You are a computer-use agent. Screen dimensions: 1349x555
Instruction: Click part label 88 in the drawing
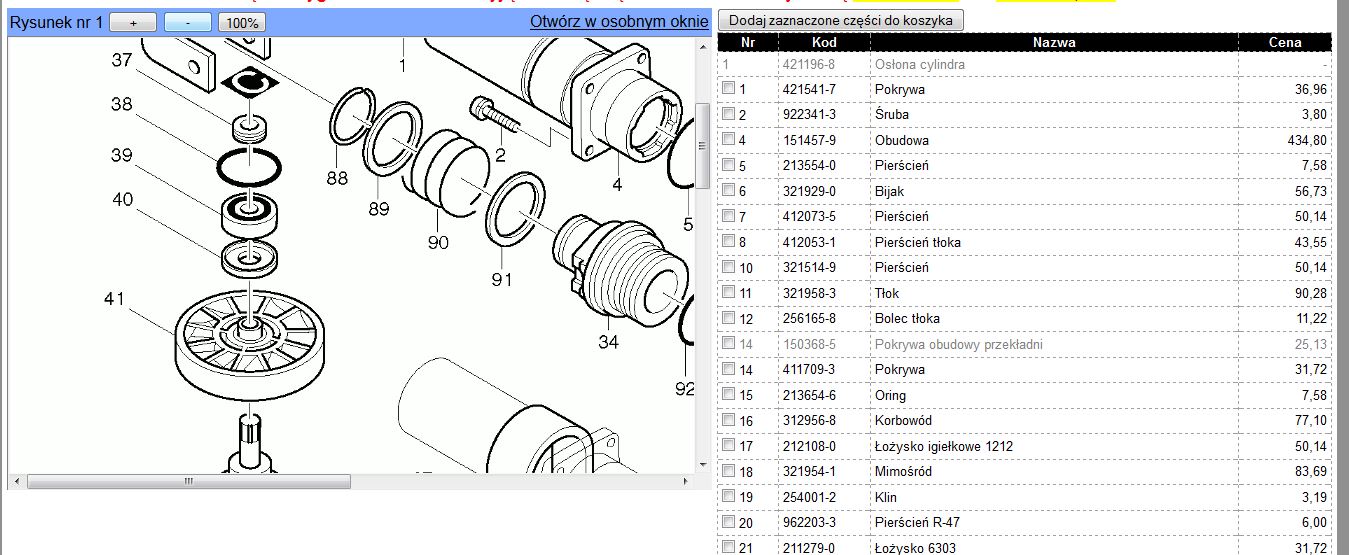click(337, 179)
